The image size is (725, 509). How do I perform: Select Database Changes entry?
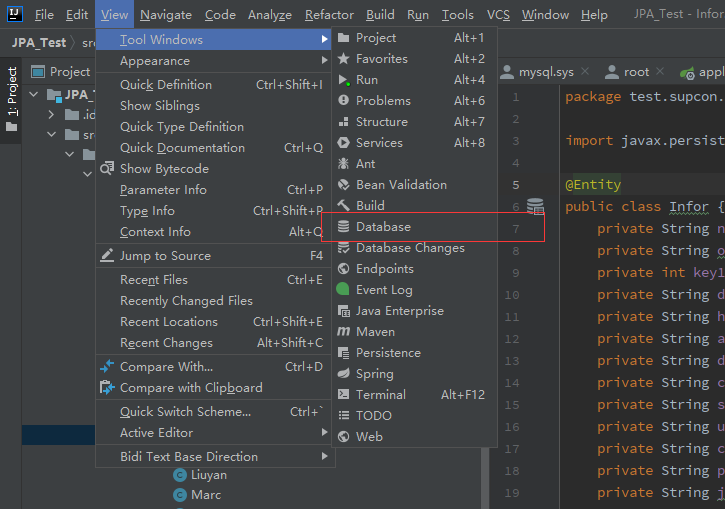pos(414,248)
